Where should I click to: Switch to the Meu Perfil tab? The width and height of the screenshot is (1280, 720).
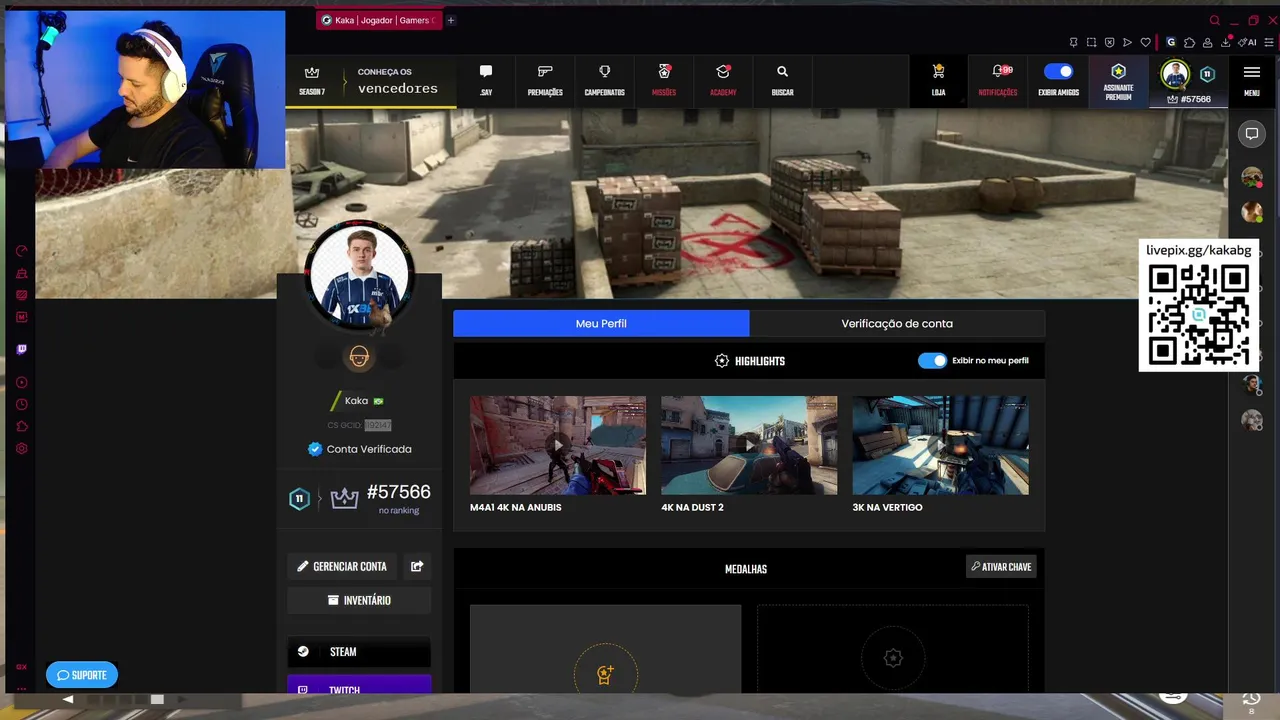[x=601, y=323]
